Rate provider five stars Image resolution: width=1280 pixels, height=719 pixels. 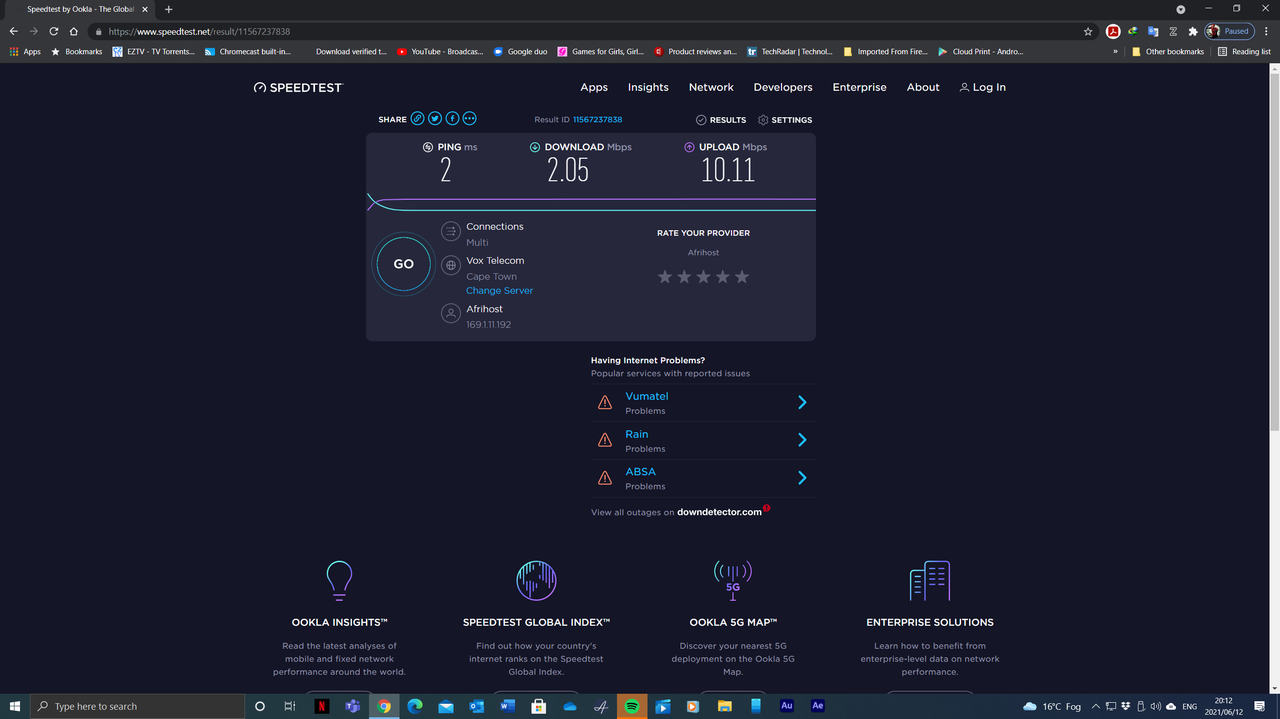coord(741,277)
